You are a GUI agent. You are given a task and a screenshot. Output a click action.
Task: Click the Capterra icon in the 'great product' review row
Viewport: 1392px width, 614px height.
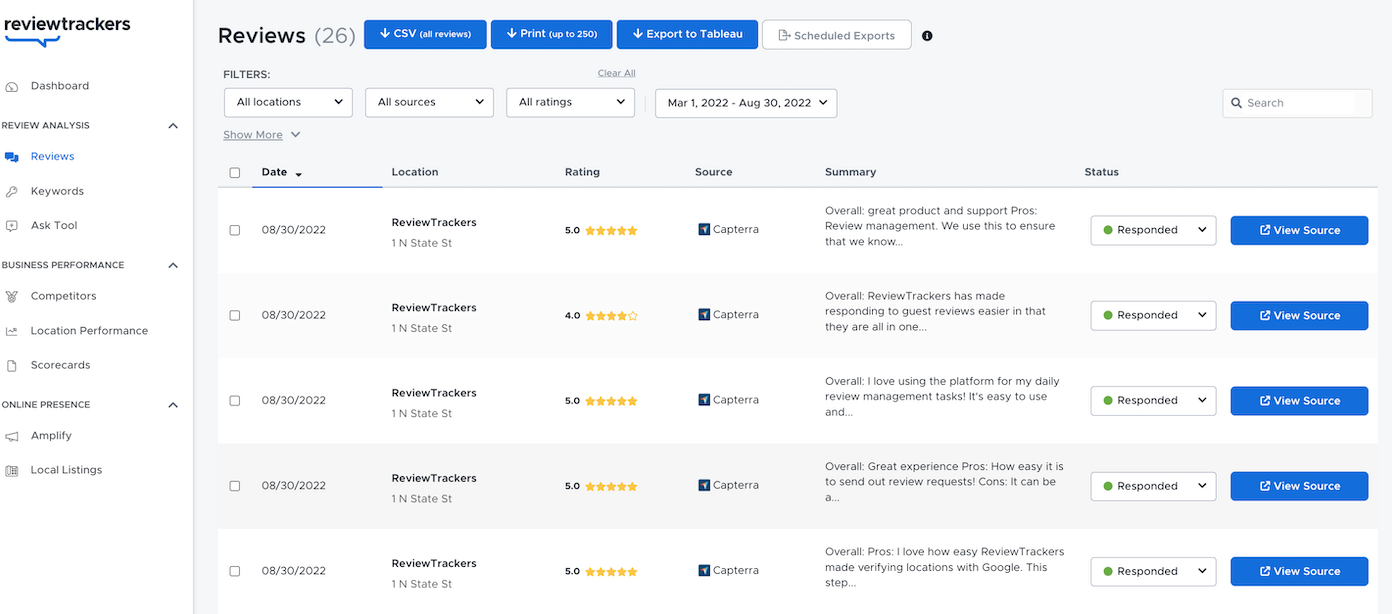click(704, 230)
